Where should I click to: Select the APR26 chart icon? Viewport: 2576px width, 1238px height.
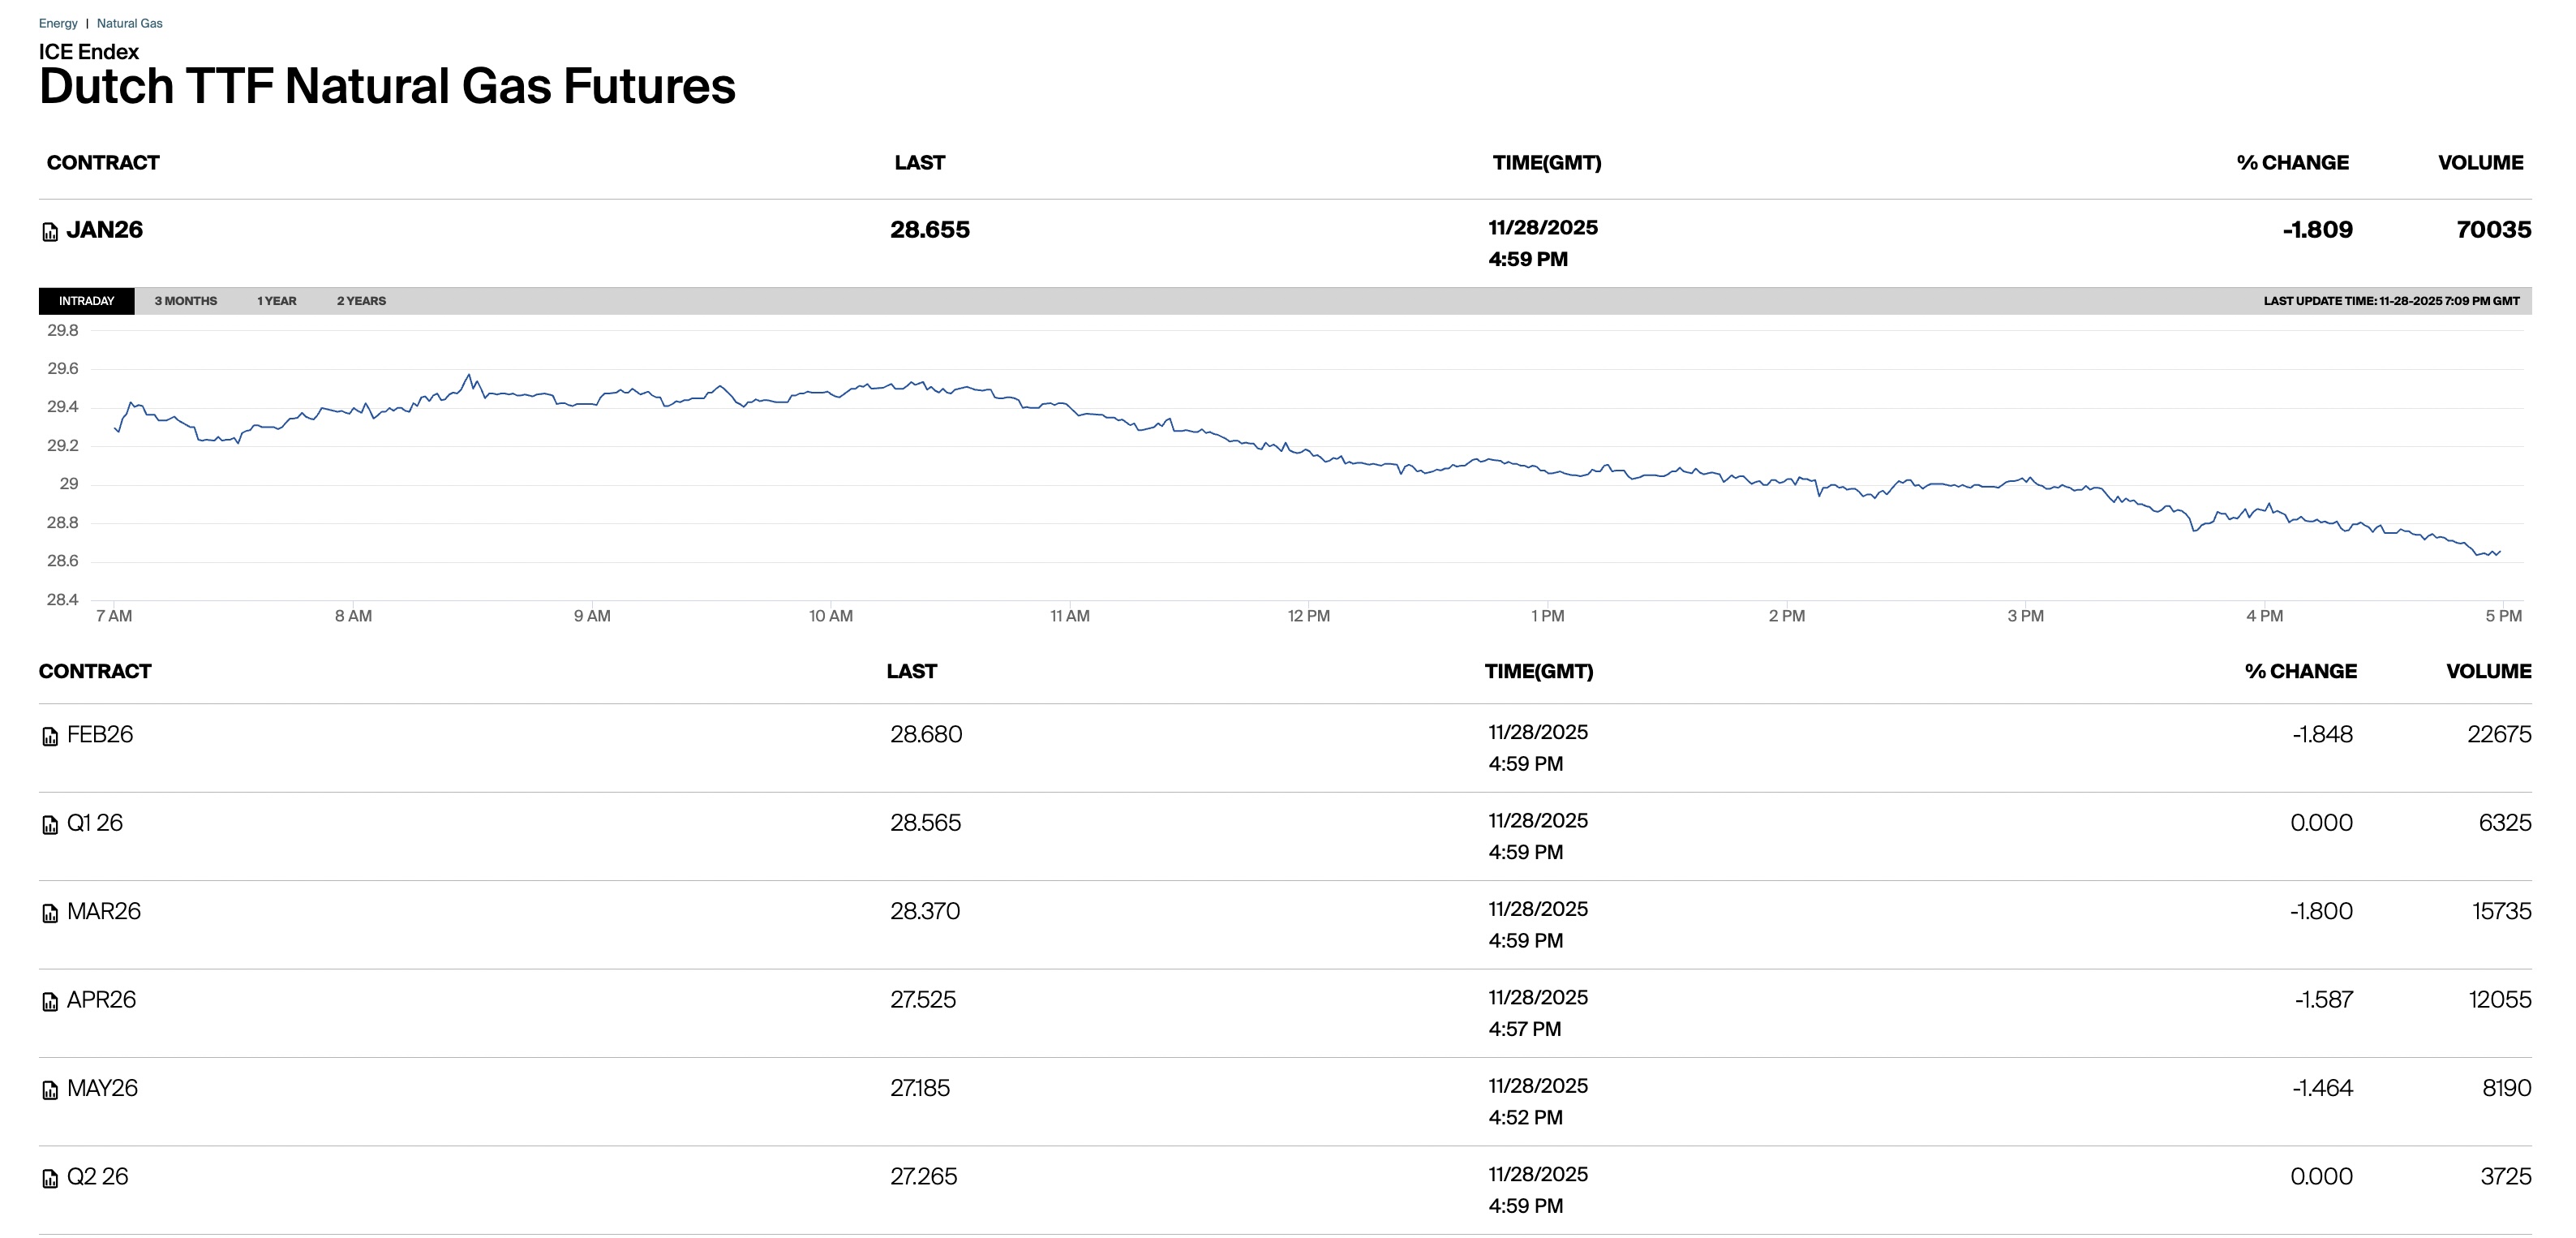50,1002
